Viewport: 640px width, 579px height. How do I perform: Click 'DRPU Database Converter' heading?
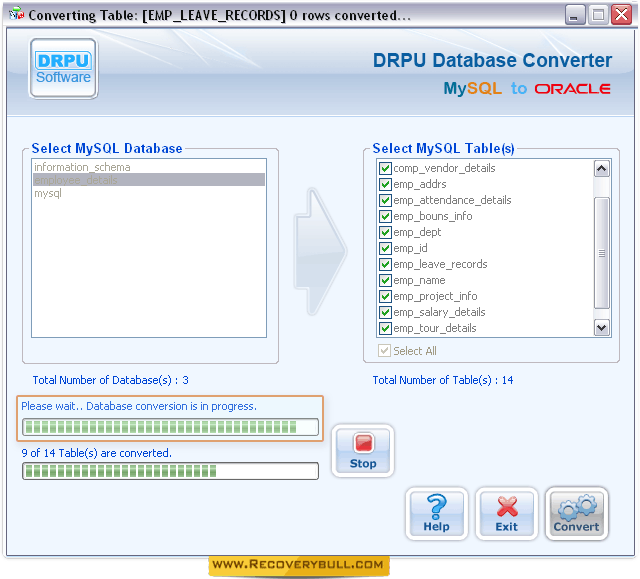492,60
